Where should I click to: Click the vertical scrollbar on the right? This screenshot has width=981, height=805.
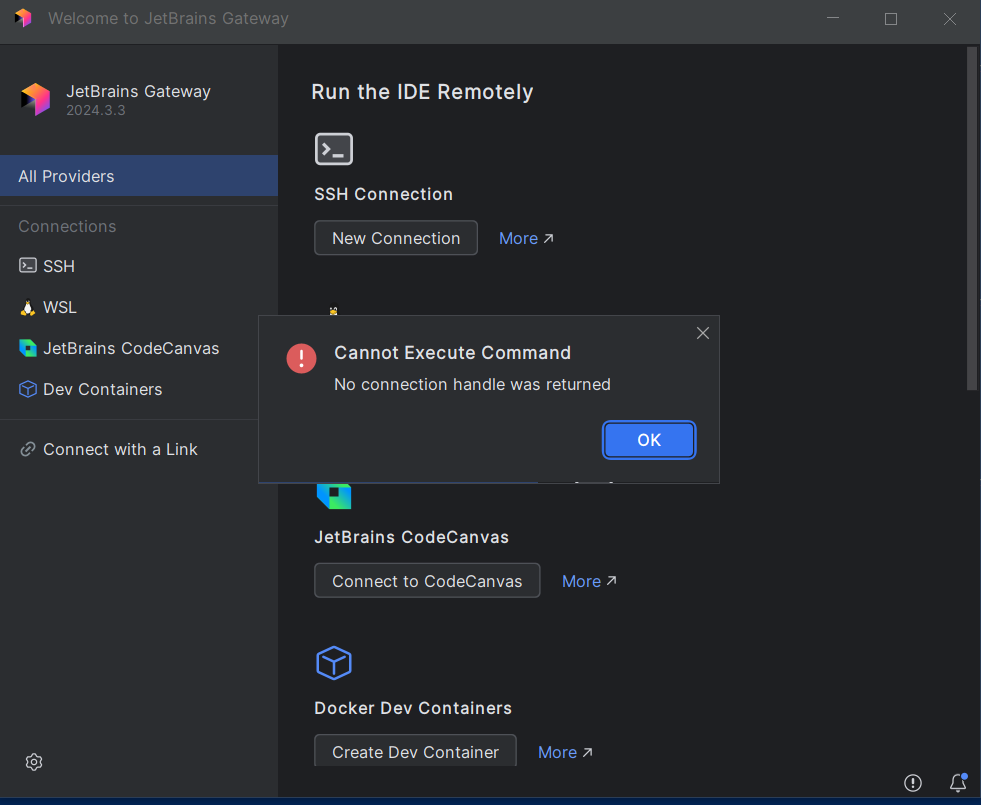click(x=972, y=220)
